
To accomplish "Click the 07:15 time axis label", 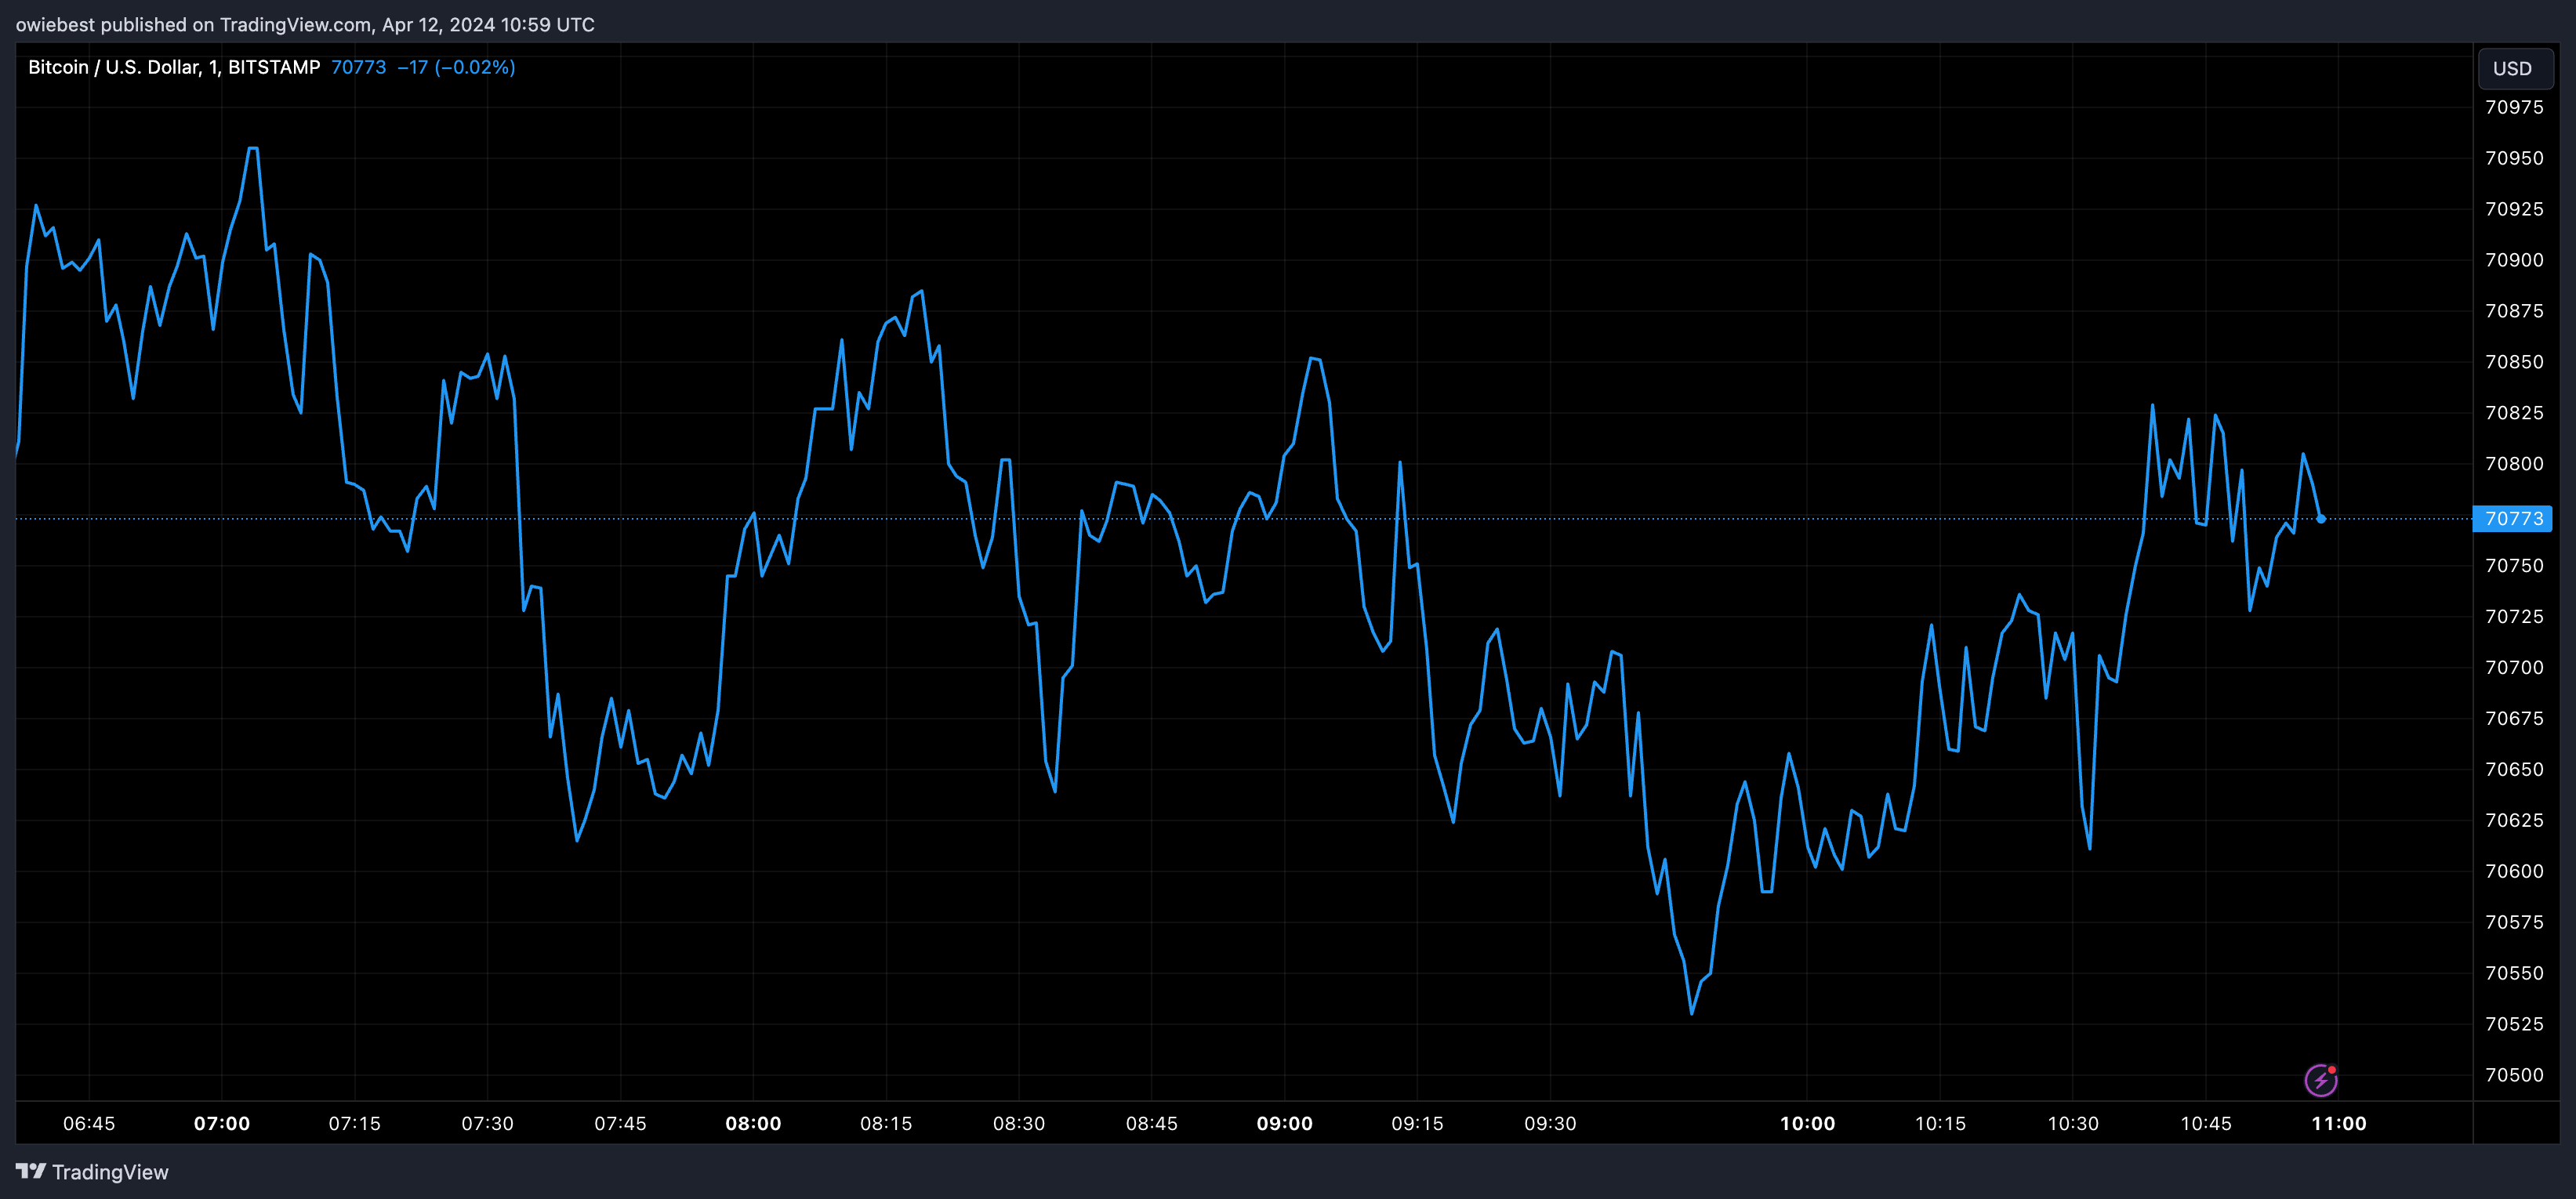I will point(355,1123).
